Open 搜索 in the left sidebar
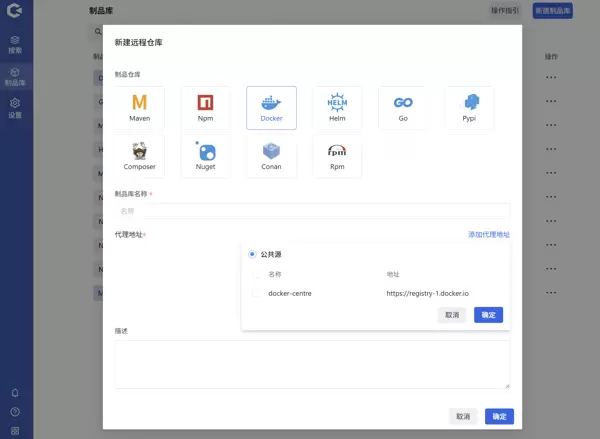Viewport: 600px width, 439px height. (15, 44)
